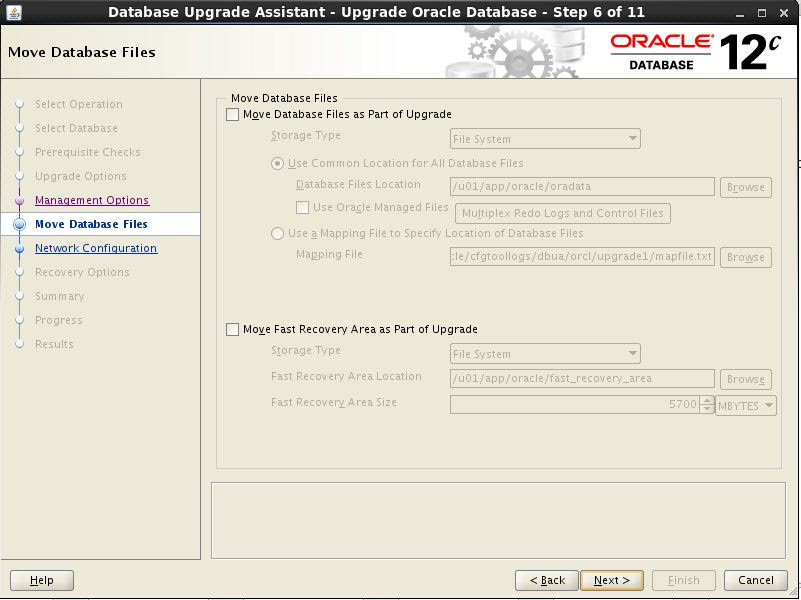Click the Prerequisite Checks step

pyautogui.click(x=87, y=152)
